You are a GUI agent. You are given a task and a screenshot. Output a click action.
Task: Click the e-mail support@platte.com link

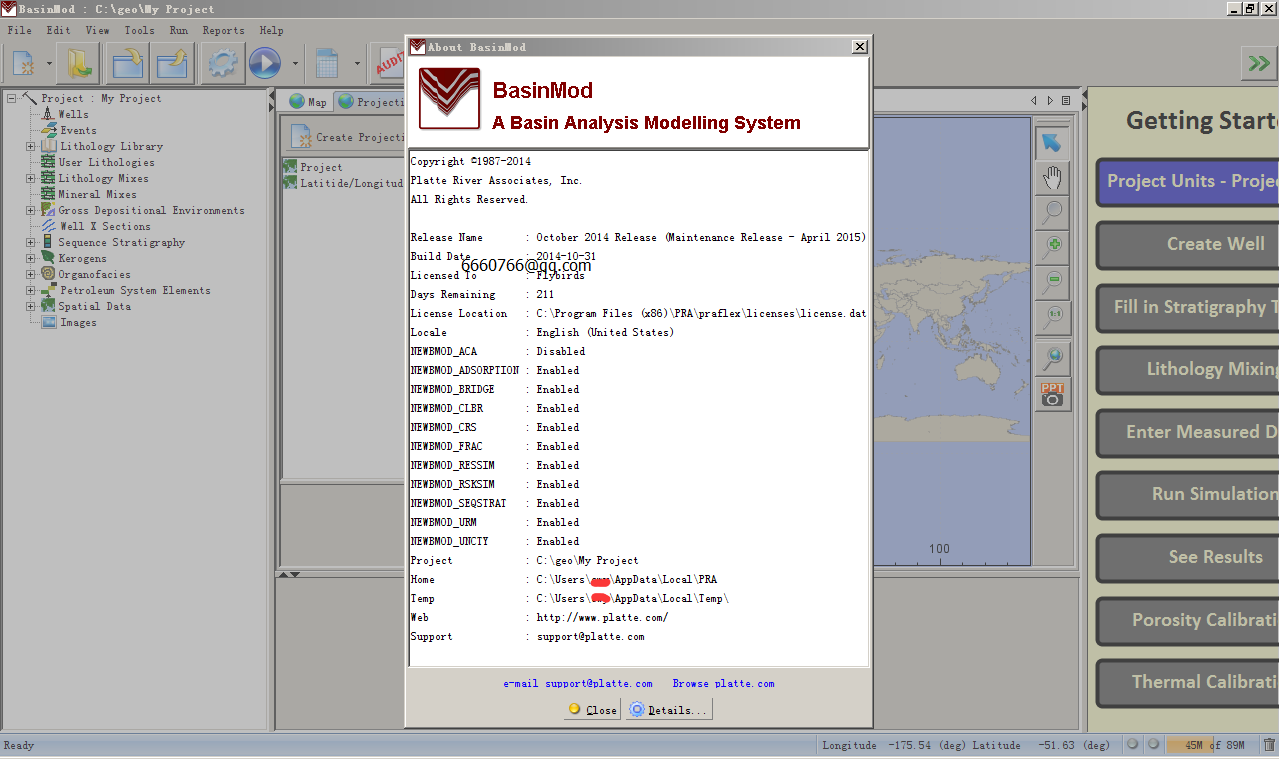click(578, 684)
